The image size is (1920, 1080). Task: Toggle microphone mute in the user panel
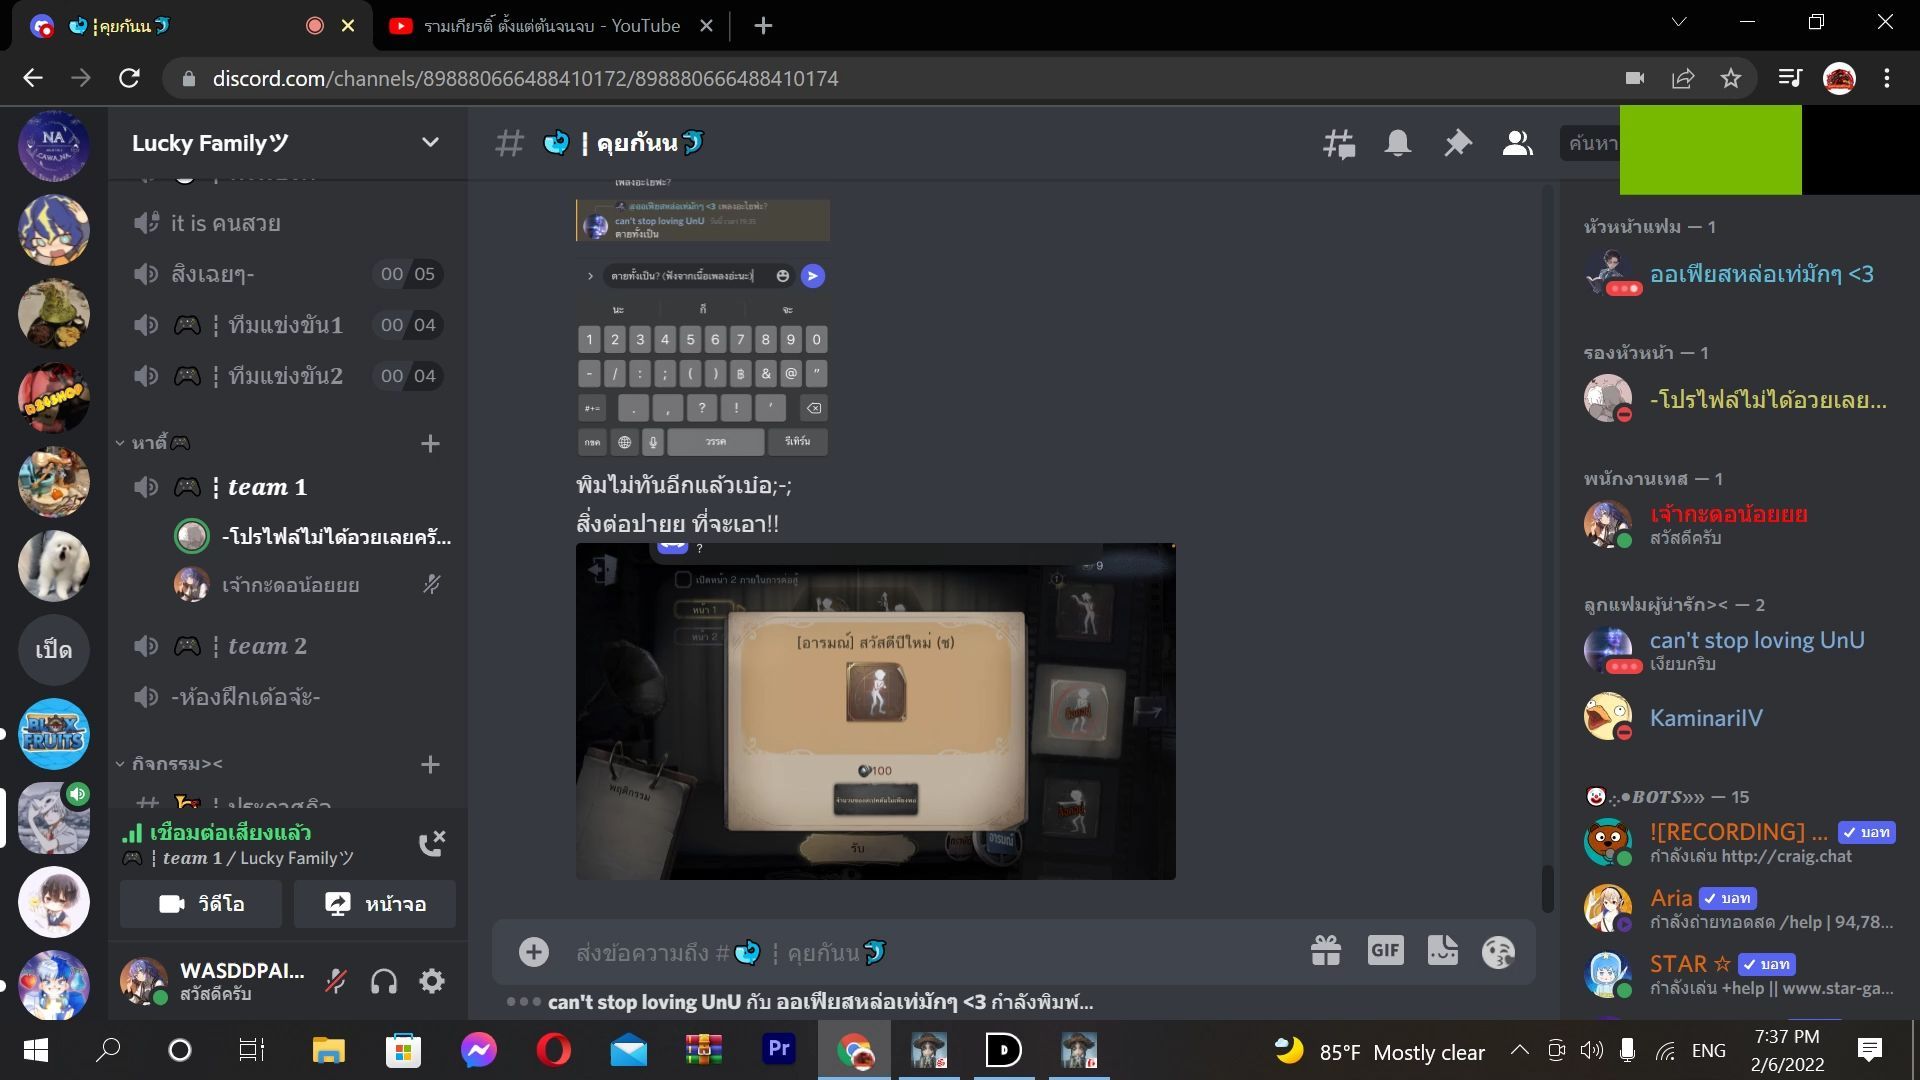[336, 982]
